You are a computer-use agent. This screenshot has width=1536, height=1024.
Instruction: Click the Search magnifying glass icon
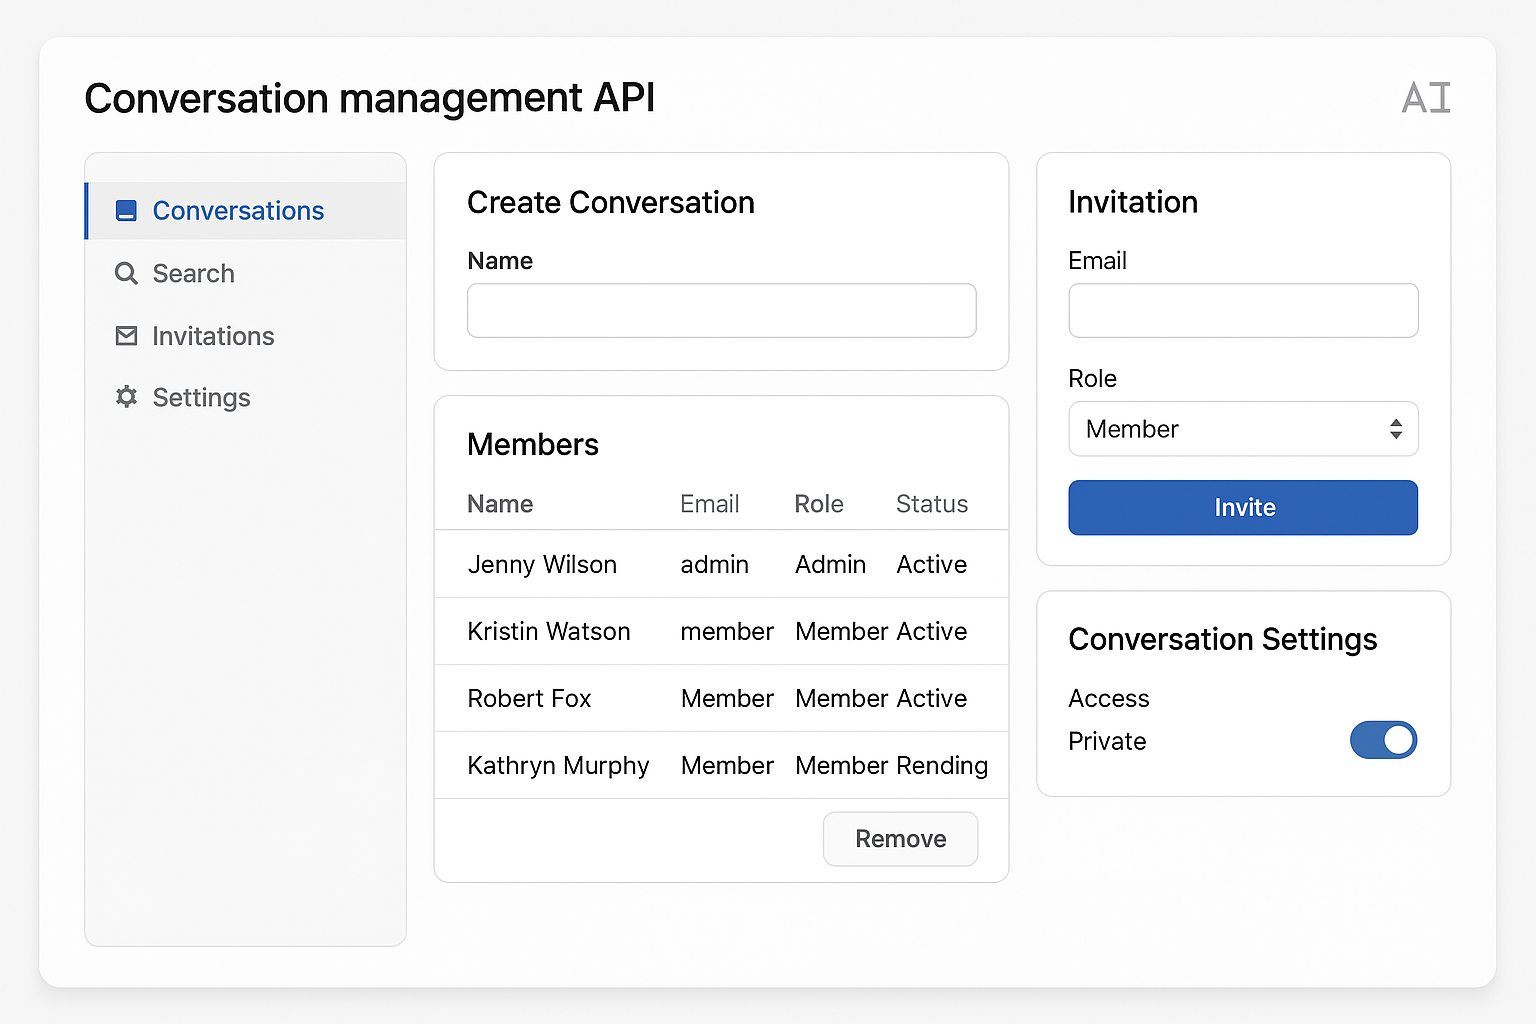126,274
